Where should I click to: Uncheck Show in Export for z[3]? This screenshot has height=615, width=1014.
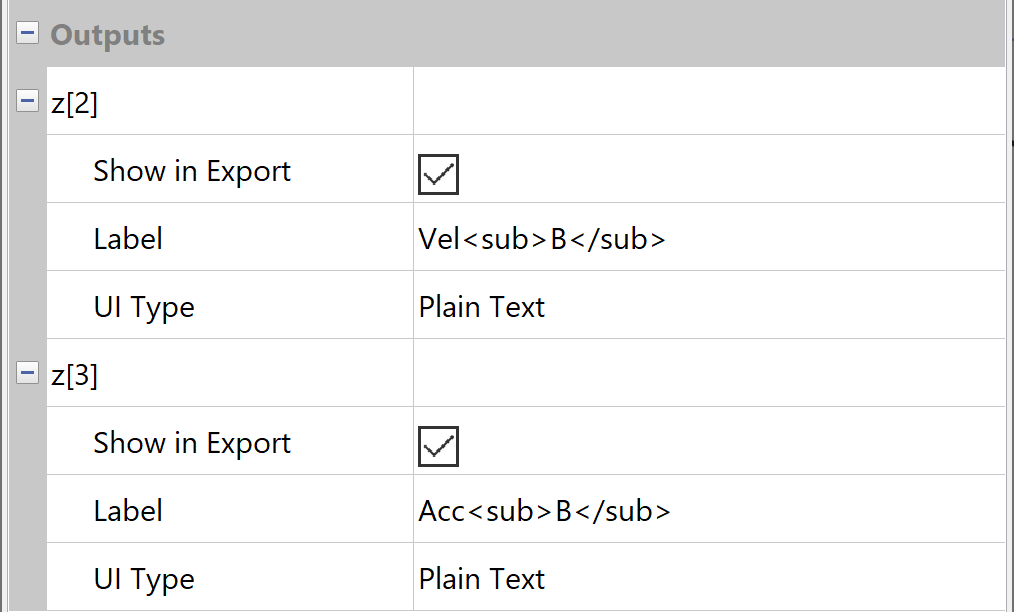tap(438, 446)
